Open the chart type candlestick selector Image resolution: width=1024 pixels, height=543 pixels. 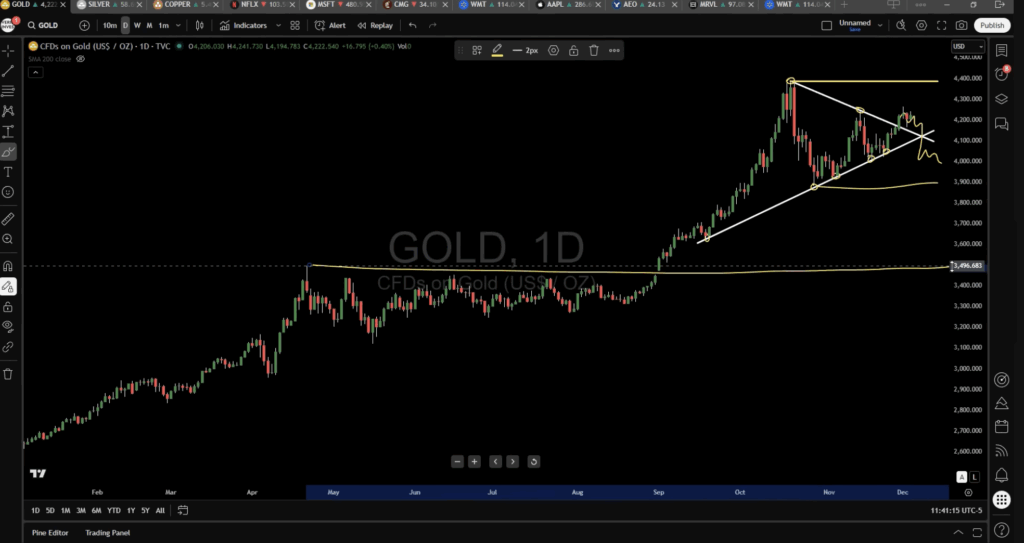pyautogui.click(x=201, y=25)
